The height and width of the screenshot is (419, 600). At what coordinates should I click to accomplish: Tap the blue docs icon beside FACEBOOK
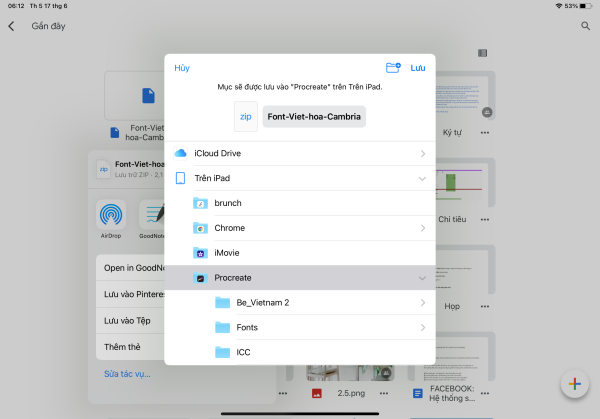(417, 393)
